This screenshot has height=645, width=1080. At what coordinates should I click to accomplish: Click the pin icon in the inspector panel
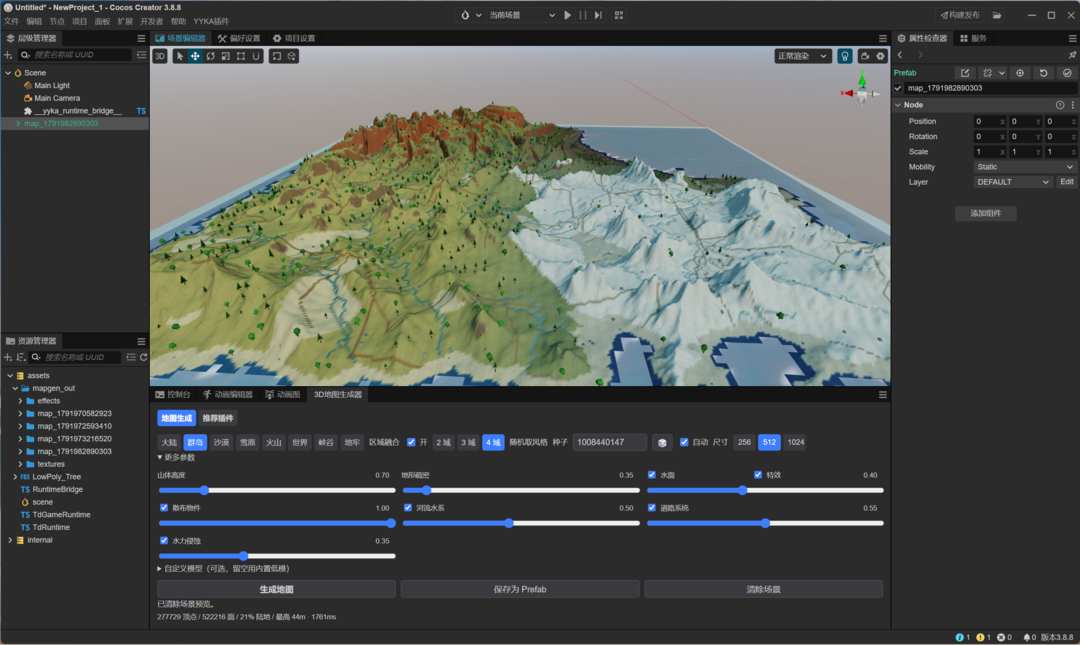[x=1072, y=54]
